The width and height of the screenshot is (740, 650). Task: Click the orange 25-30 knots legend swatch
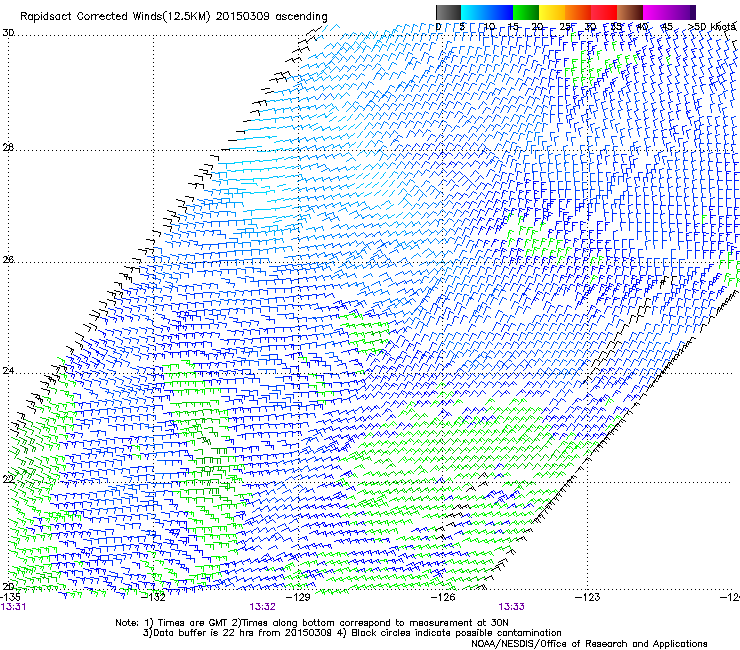tap(578, 13)
